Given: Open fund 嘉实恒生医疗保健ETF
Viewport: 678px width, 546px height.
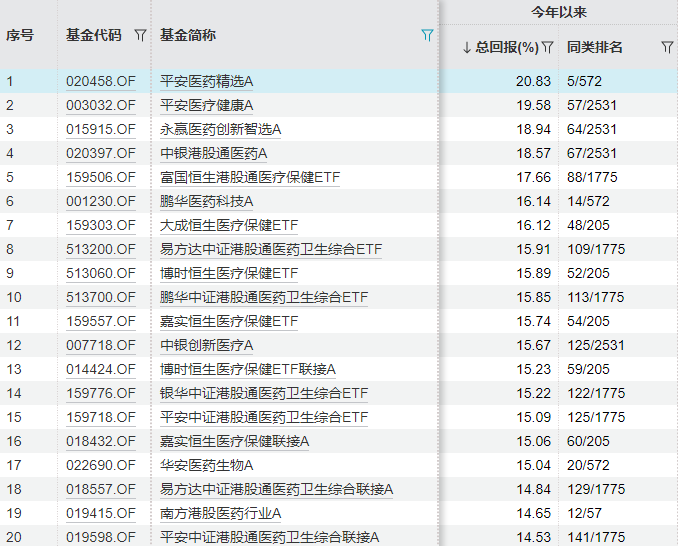Looking at the screenshot, I should [229, 321].
